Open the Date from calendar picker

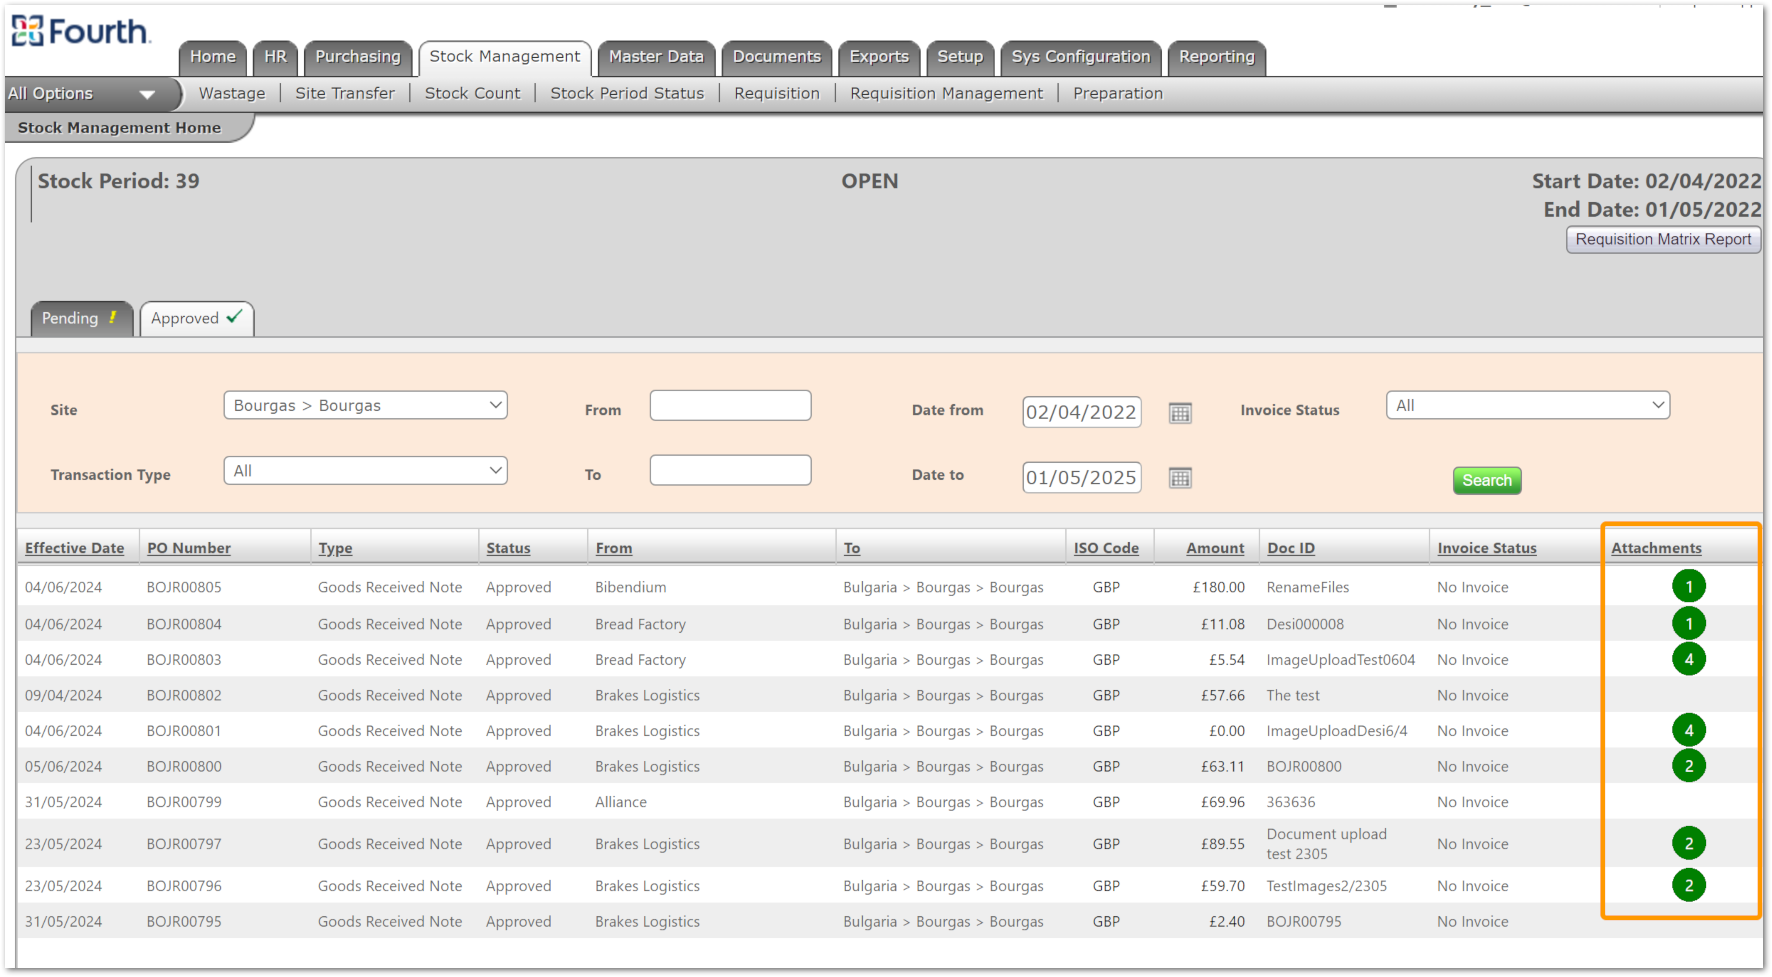(x=1180, y=413)
